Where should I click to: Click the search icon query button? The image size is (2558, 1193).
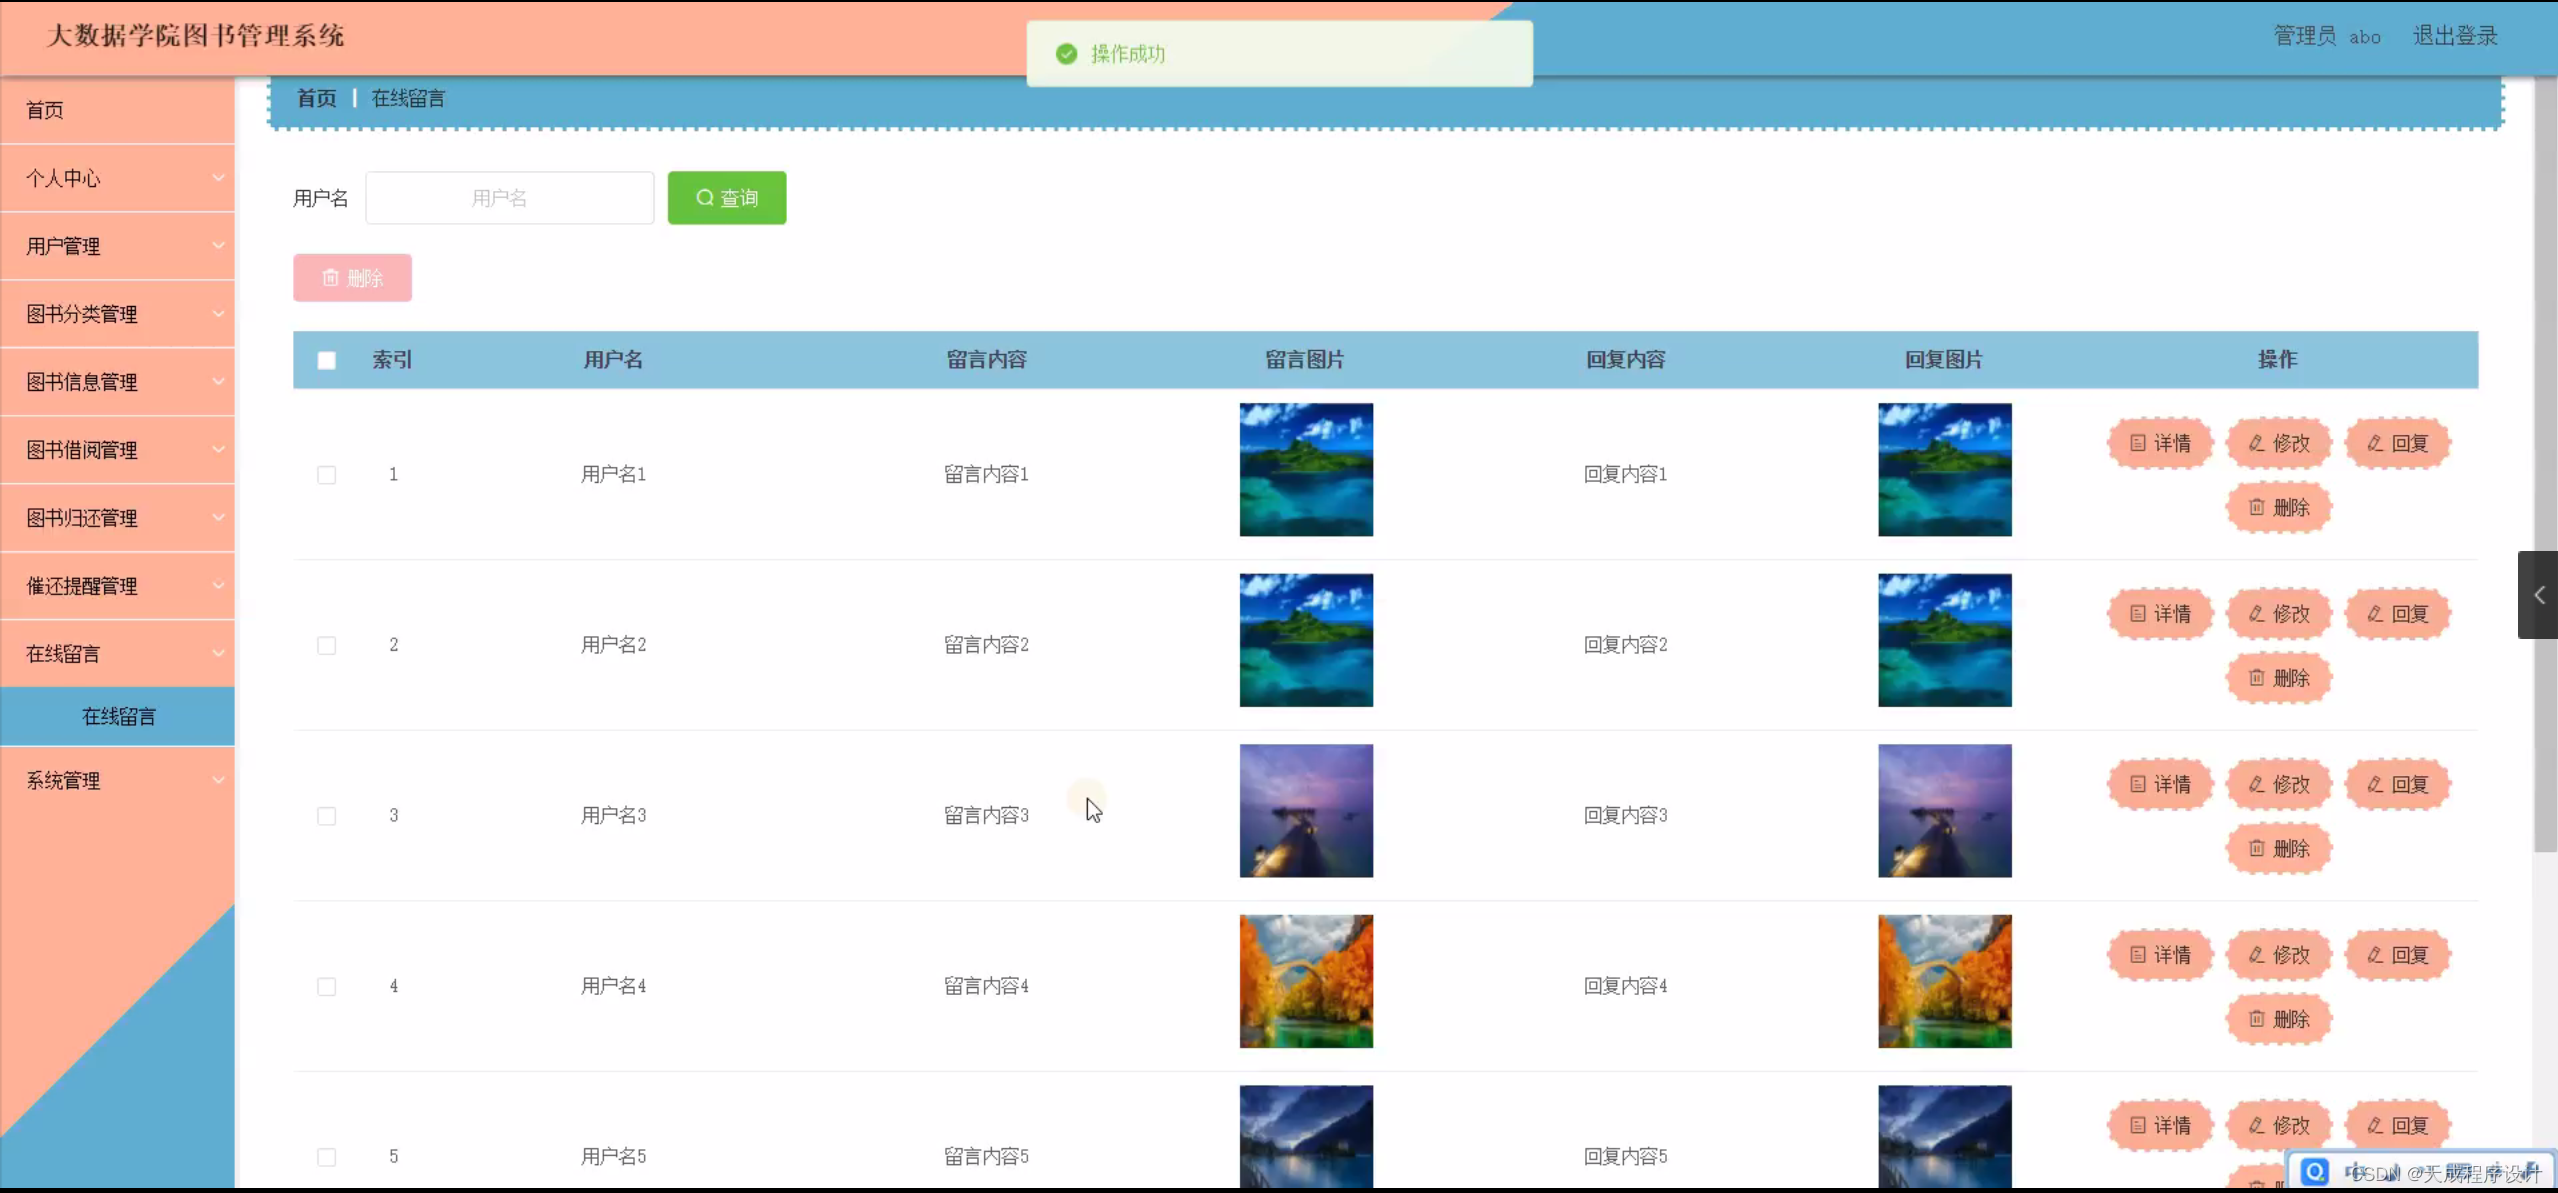tap(726, 198)
